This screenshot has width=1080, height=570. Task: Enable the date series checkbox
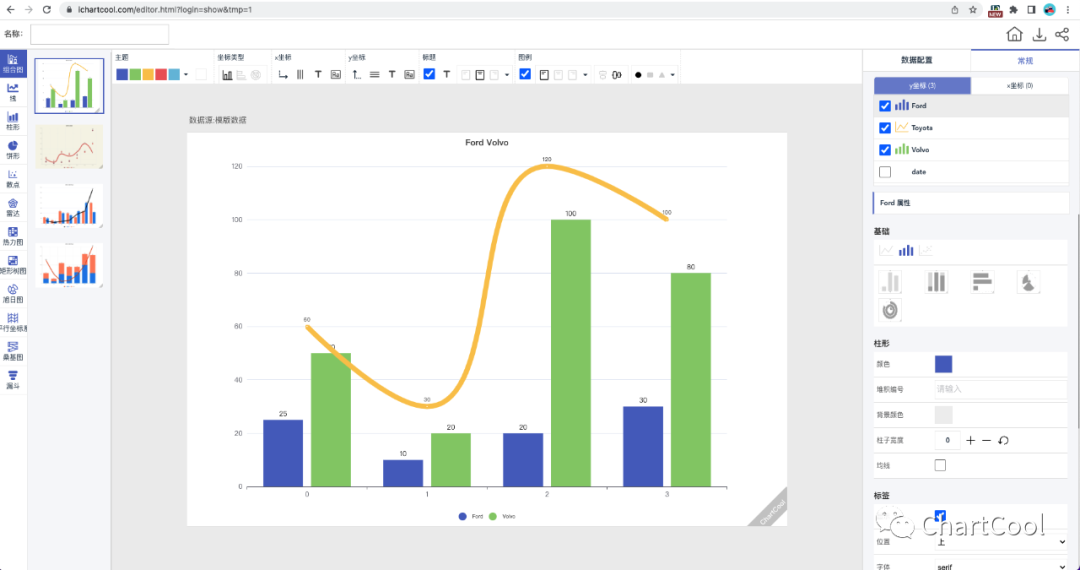885,172
